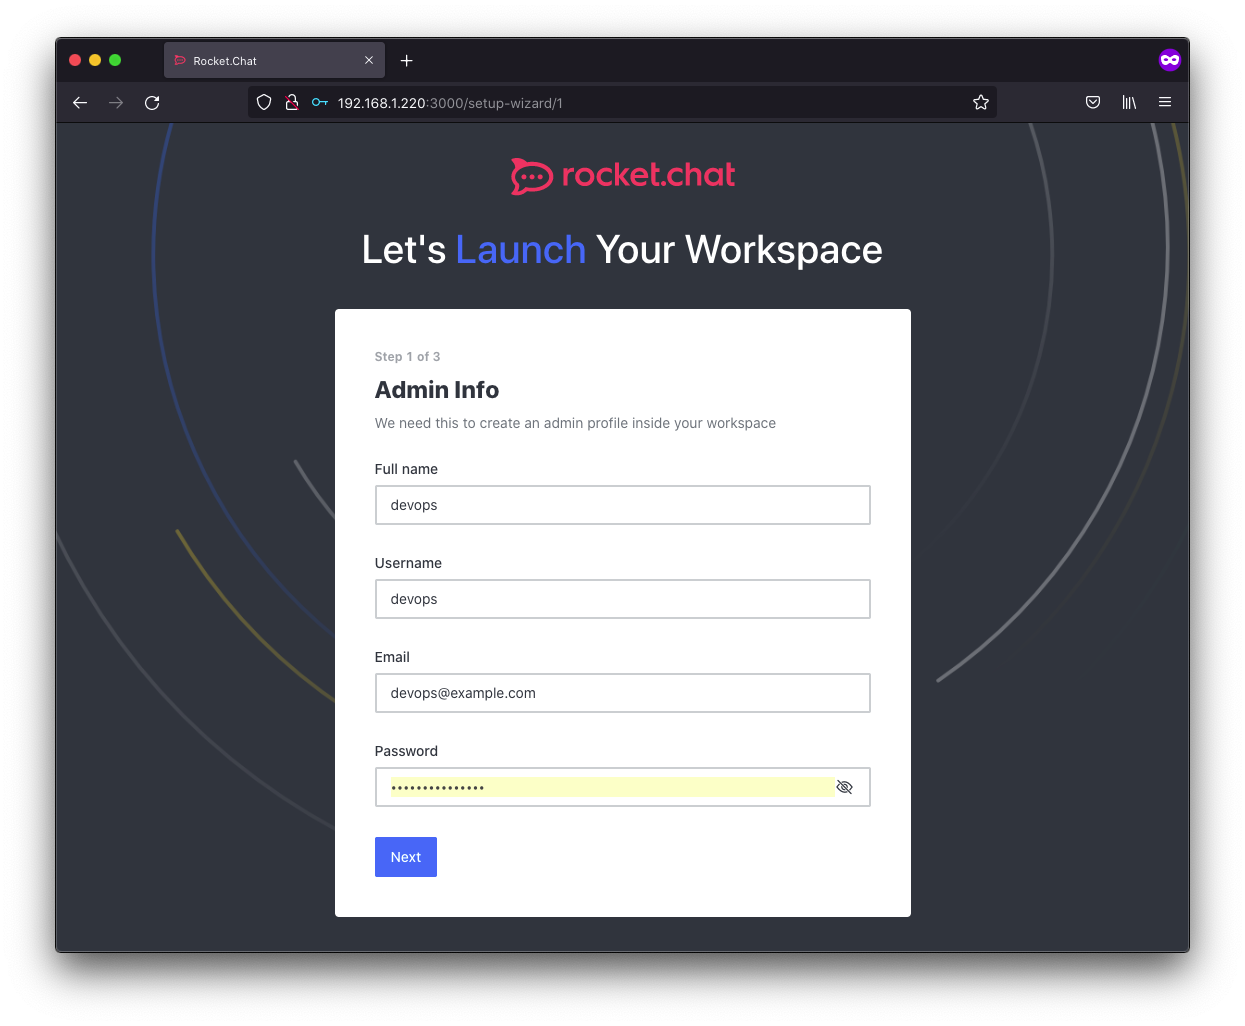Screen dimensions: 1245x1026
Task: Open a new browser tab
Action: (407, 61)
